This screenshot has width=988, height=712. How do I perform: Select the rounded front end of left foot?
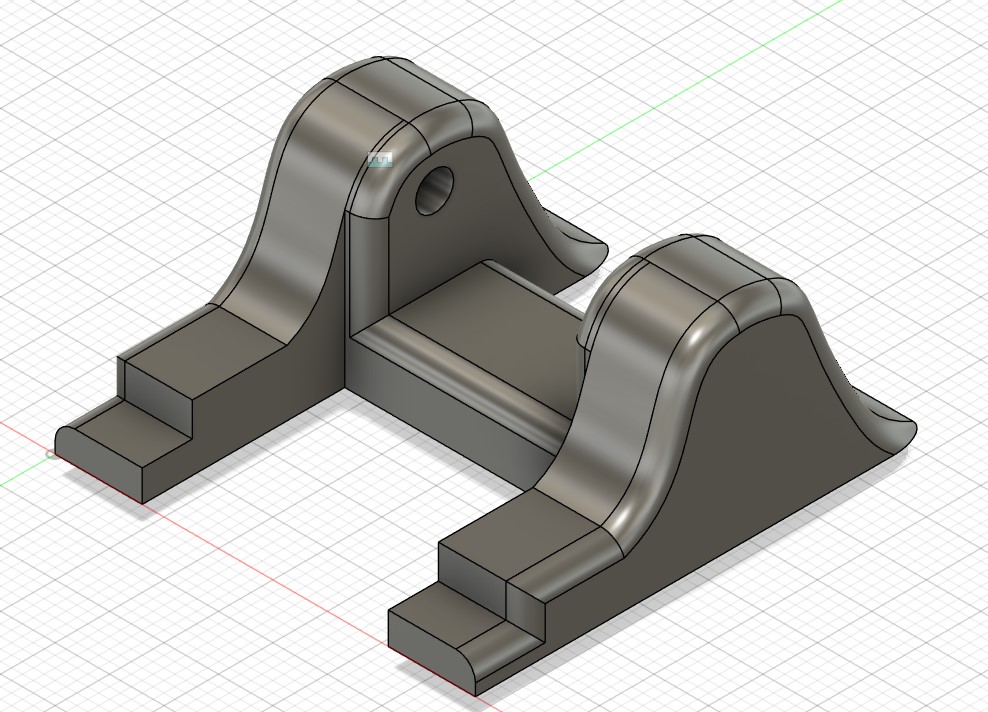(x=63, y=443)
